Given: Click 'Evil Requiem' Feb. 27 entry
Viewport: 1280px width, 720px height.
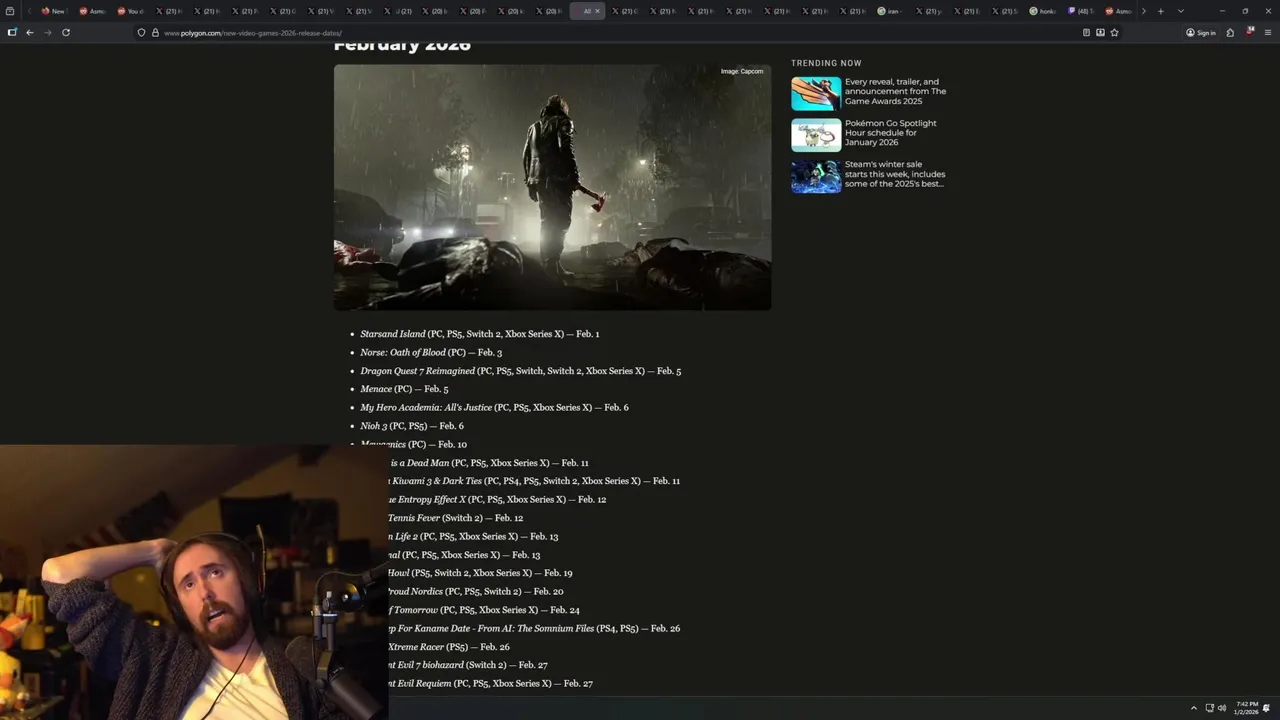Looking at the screenshot, I should 491,684.
